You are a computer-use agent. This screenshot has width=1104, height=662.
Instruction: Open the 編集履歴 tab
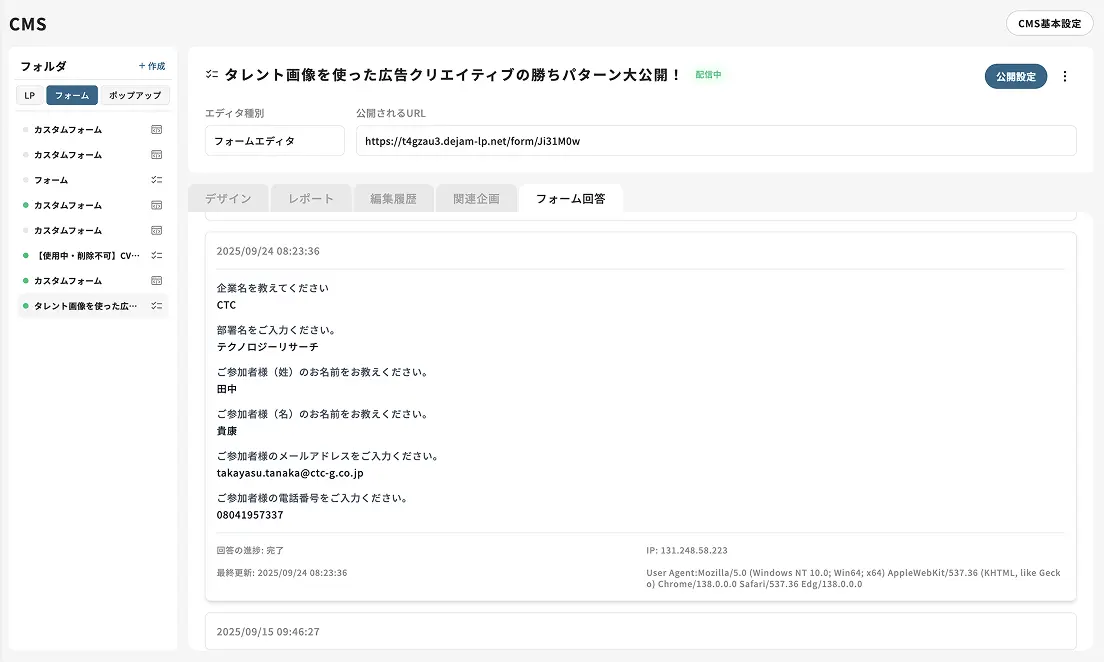(395, 198)
